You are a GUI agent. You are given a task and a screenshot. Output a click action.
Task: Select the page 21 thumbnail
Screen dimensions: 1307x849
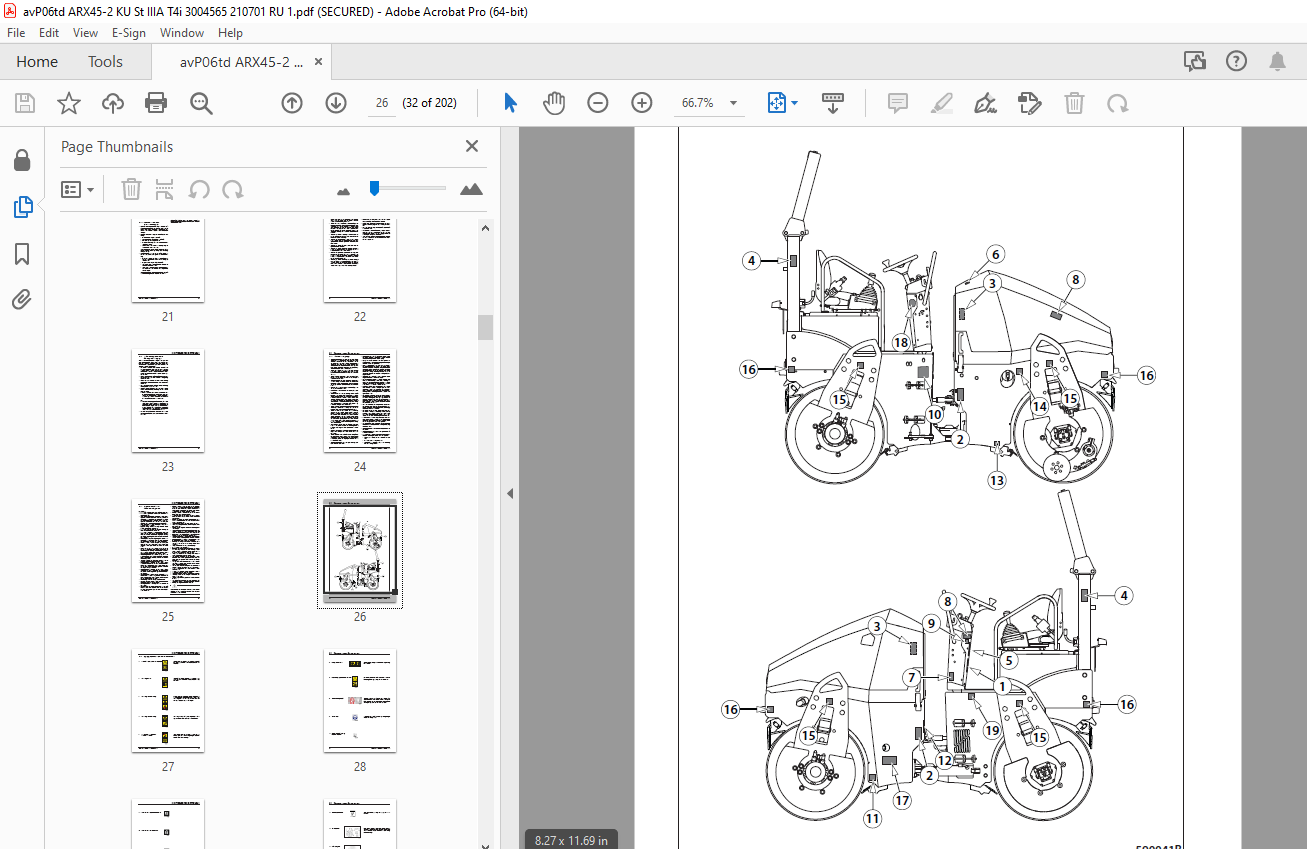click(x=168, y=260)
